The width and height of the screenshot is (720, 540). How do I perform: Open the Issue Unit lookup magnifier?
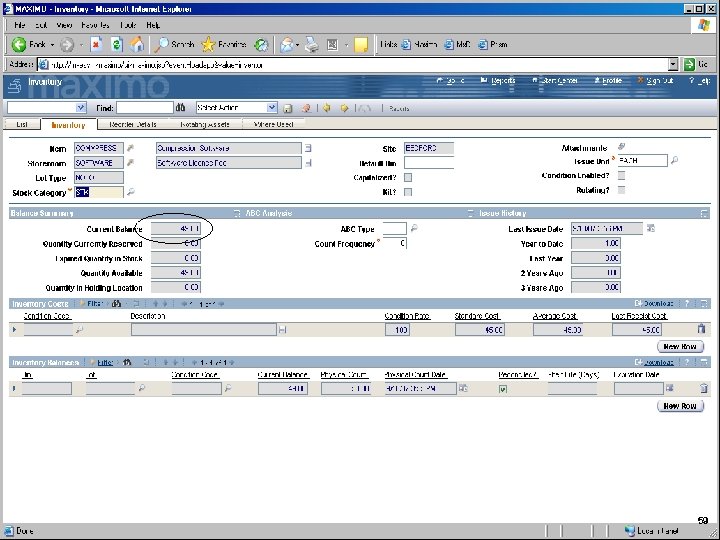[674, 160]
